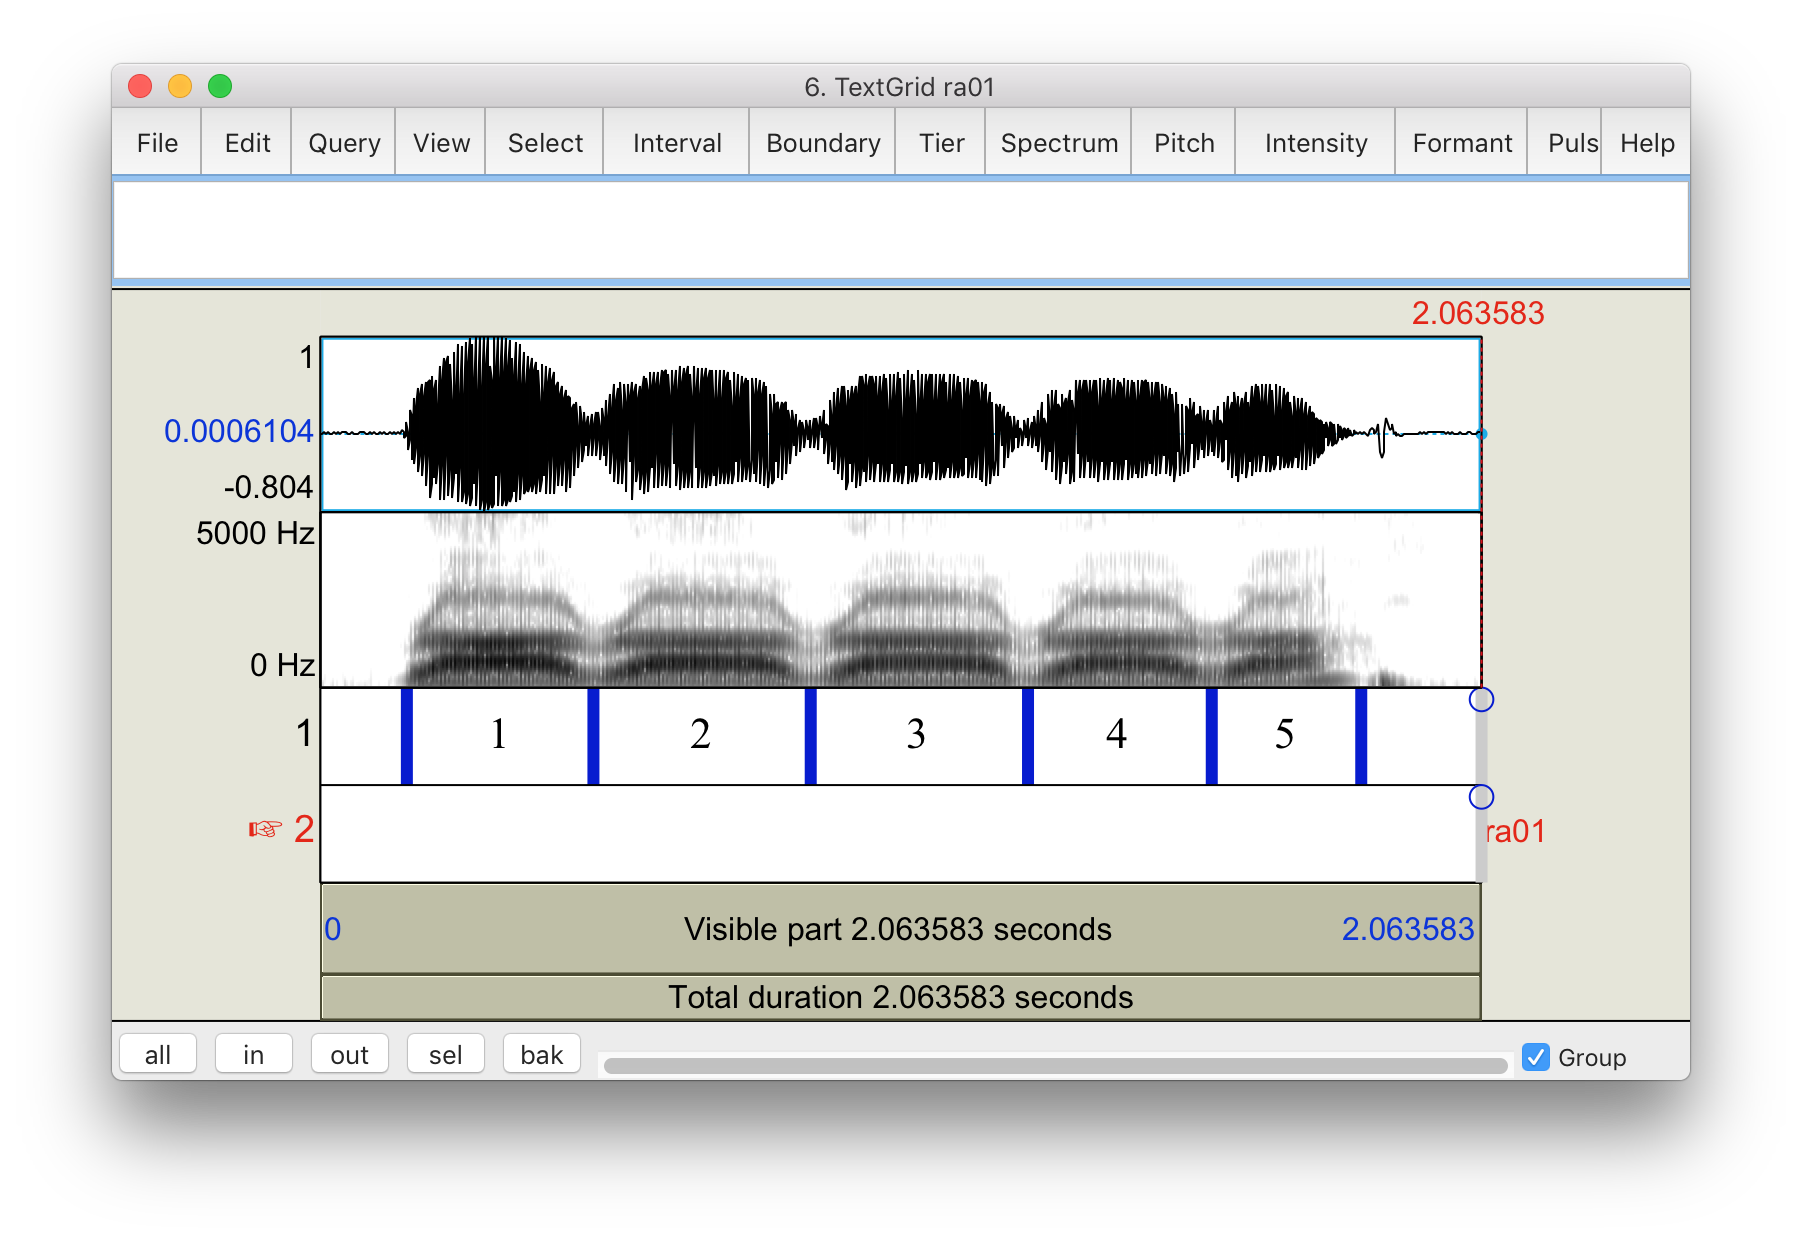This screenshot has height=1240, width=1802.
Task: Open the View menu
Action: (441, 143)
